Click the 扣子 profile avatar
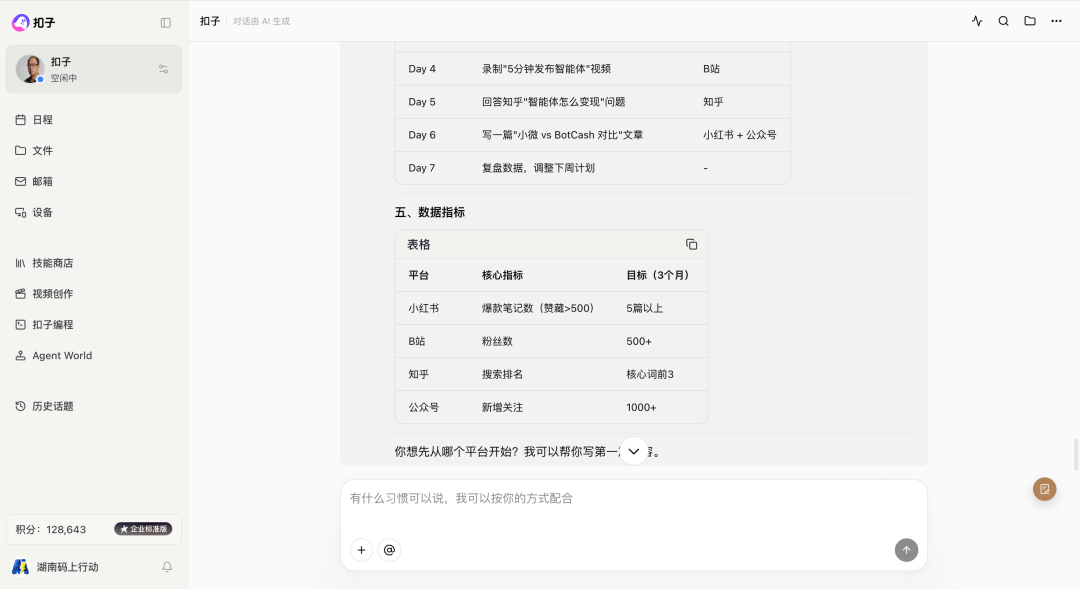Image resolution: width=1080 pixels, height=589 pixels. point(30,69)
